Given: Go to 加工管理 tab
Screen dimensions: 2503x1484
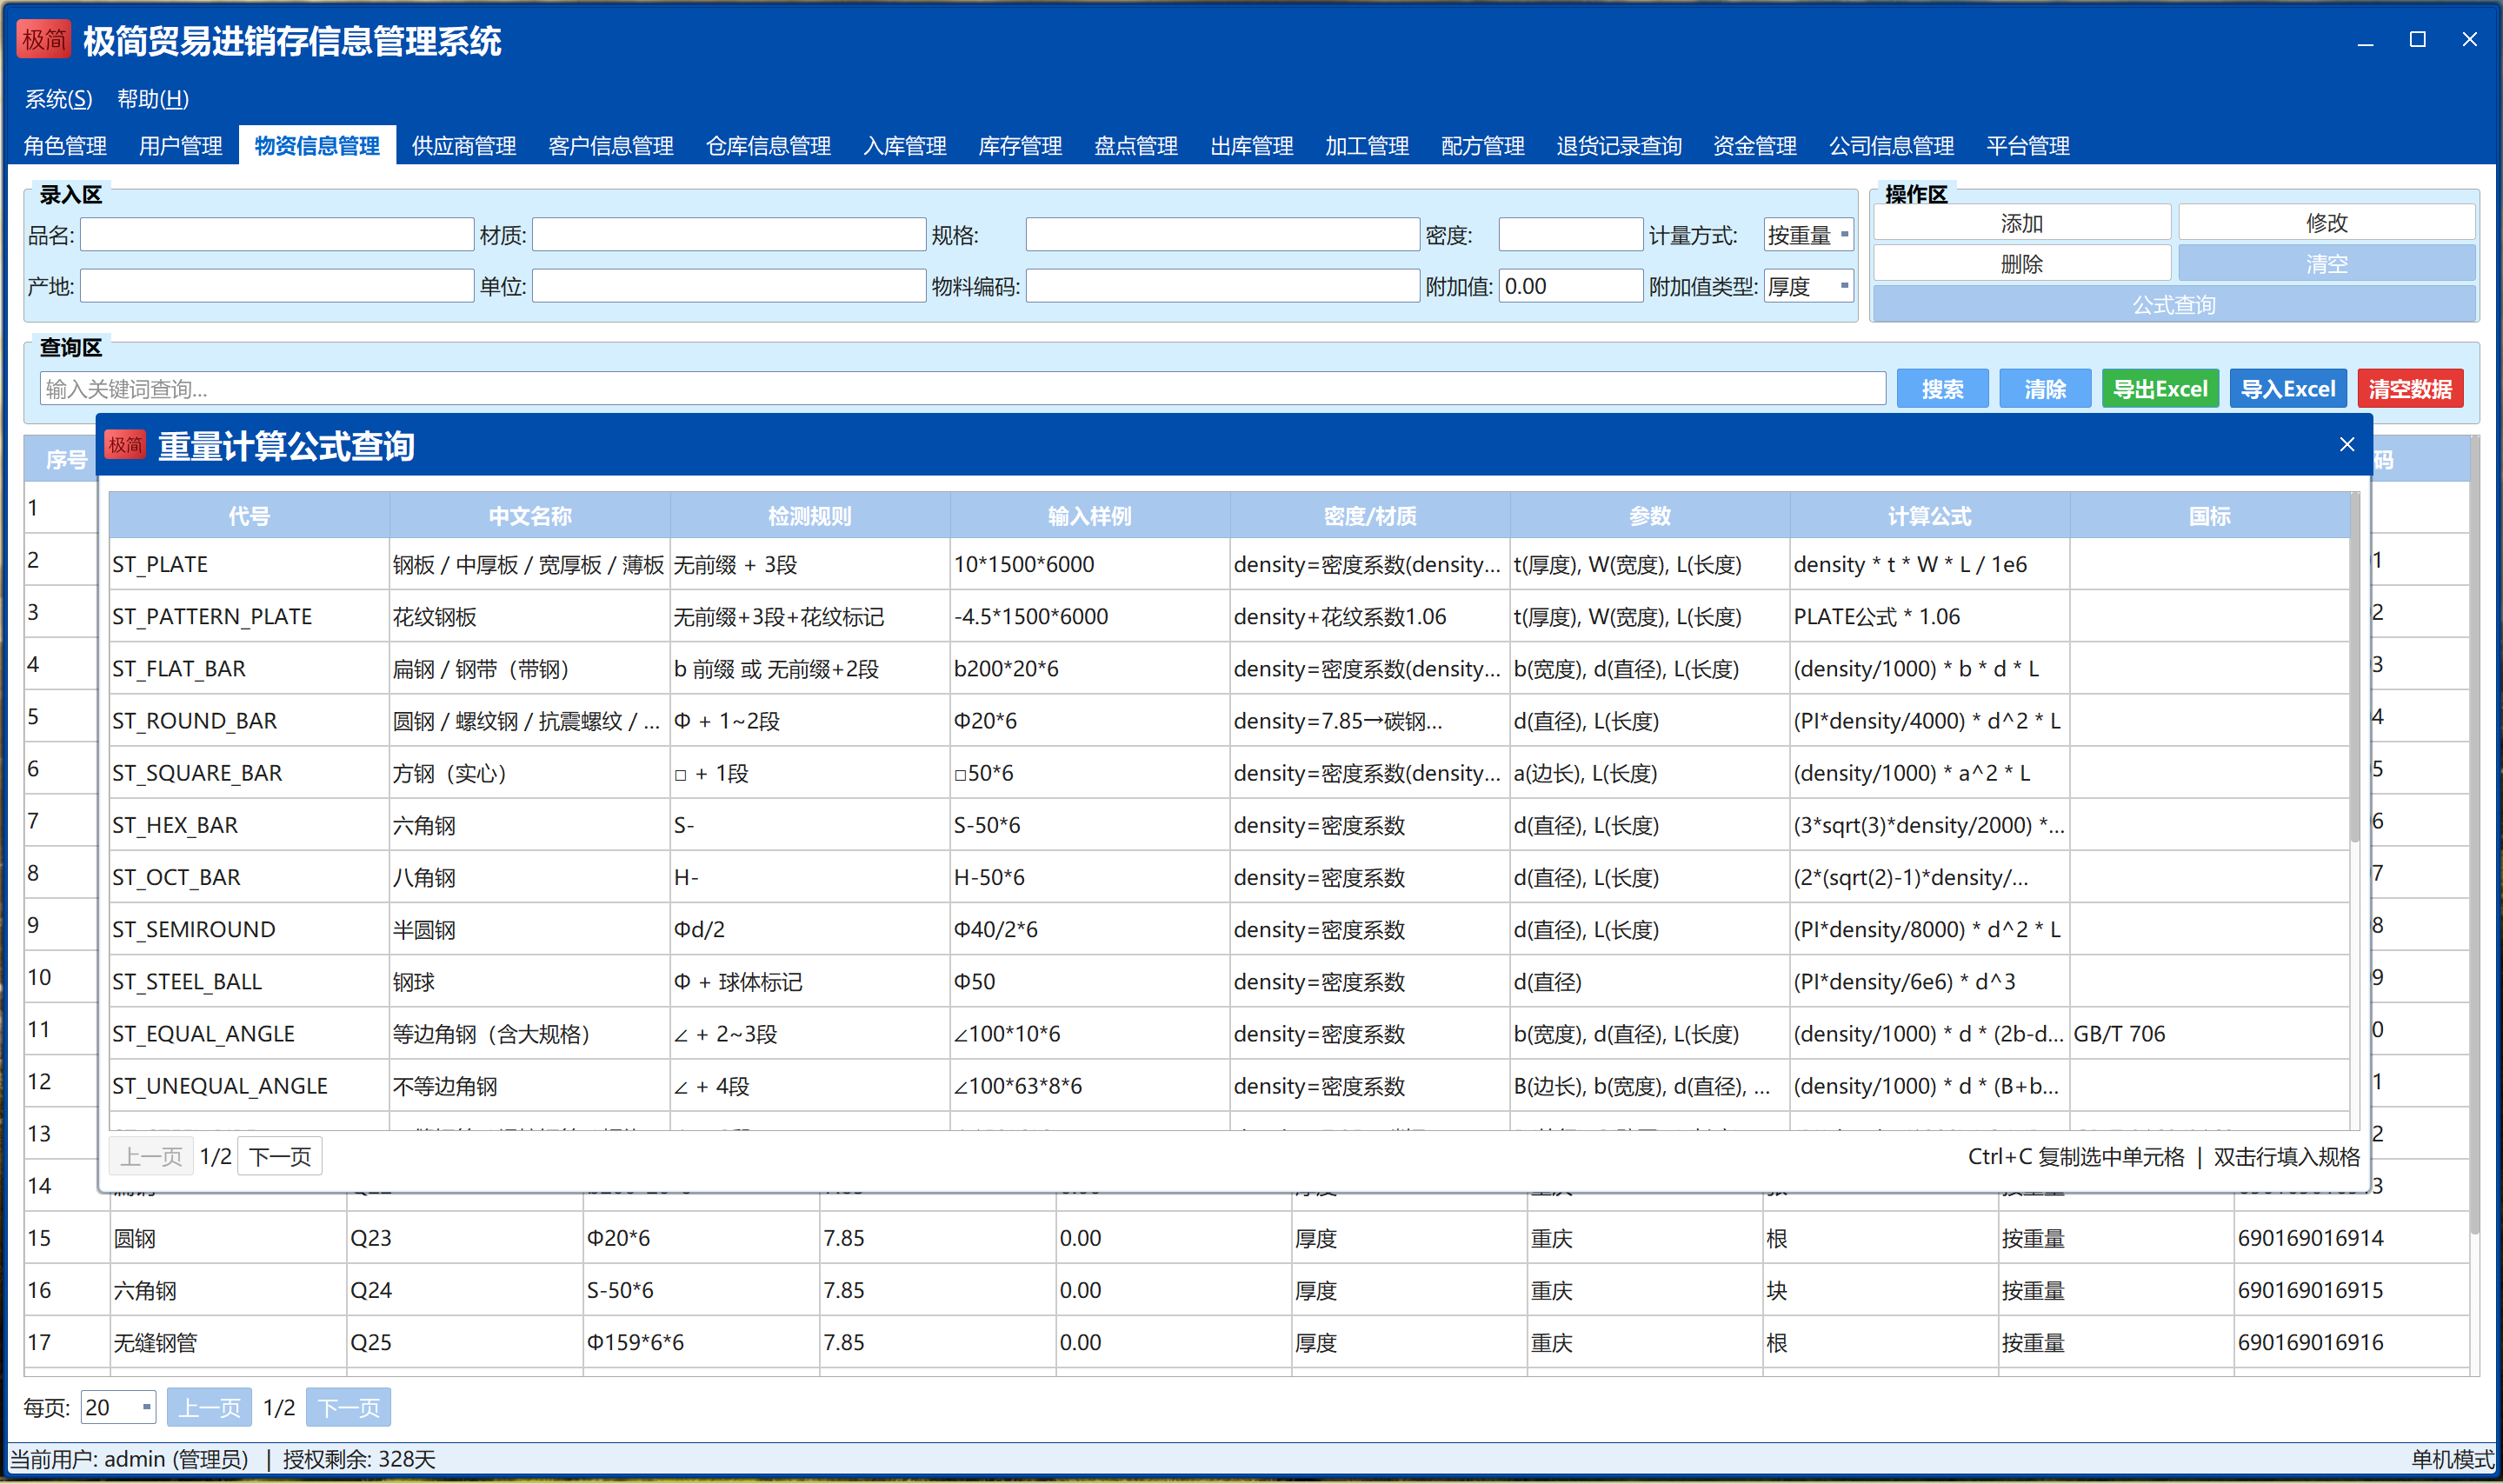Looking at the screenshot, I should point(1367,146).
